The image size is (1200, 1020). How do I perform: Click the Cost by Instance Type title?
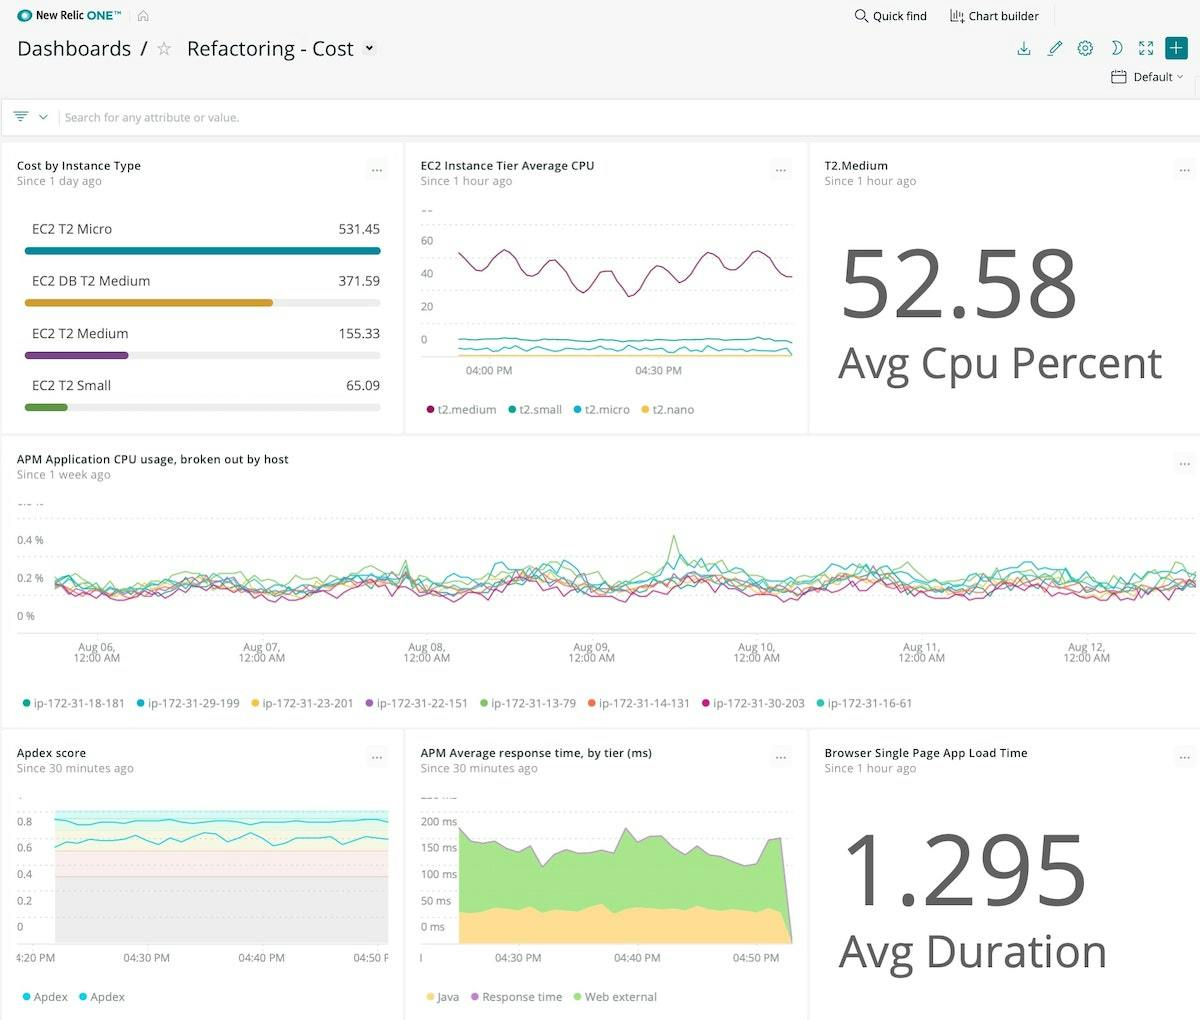pos(79,166)
